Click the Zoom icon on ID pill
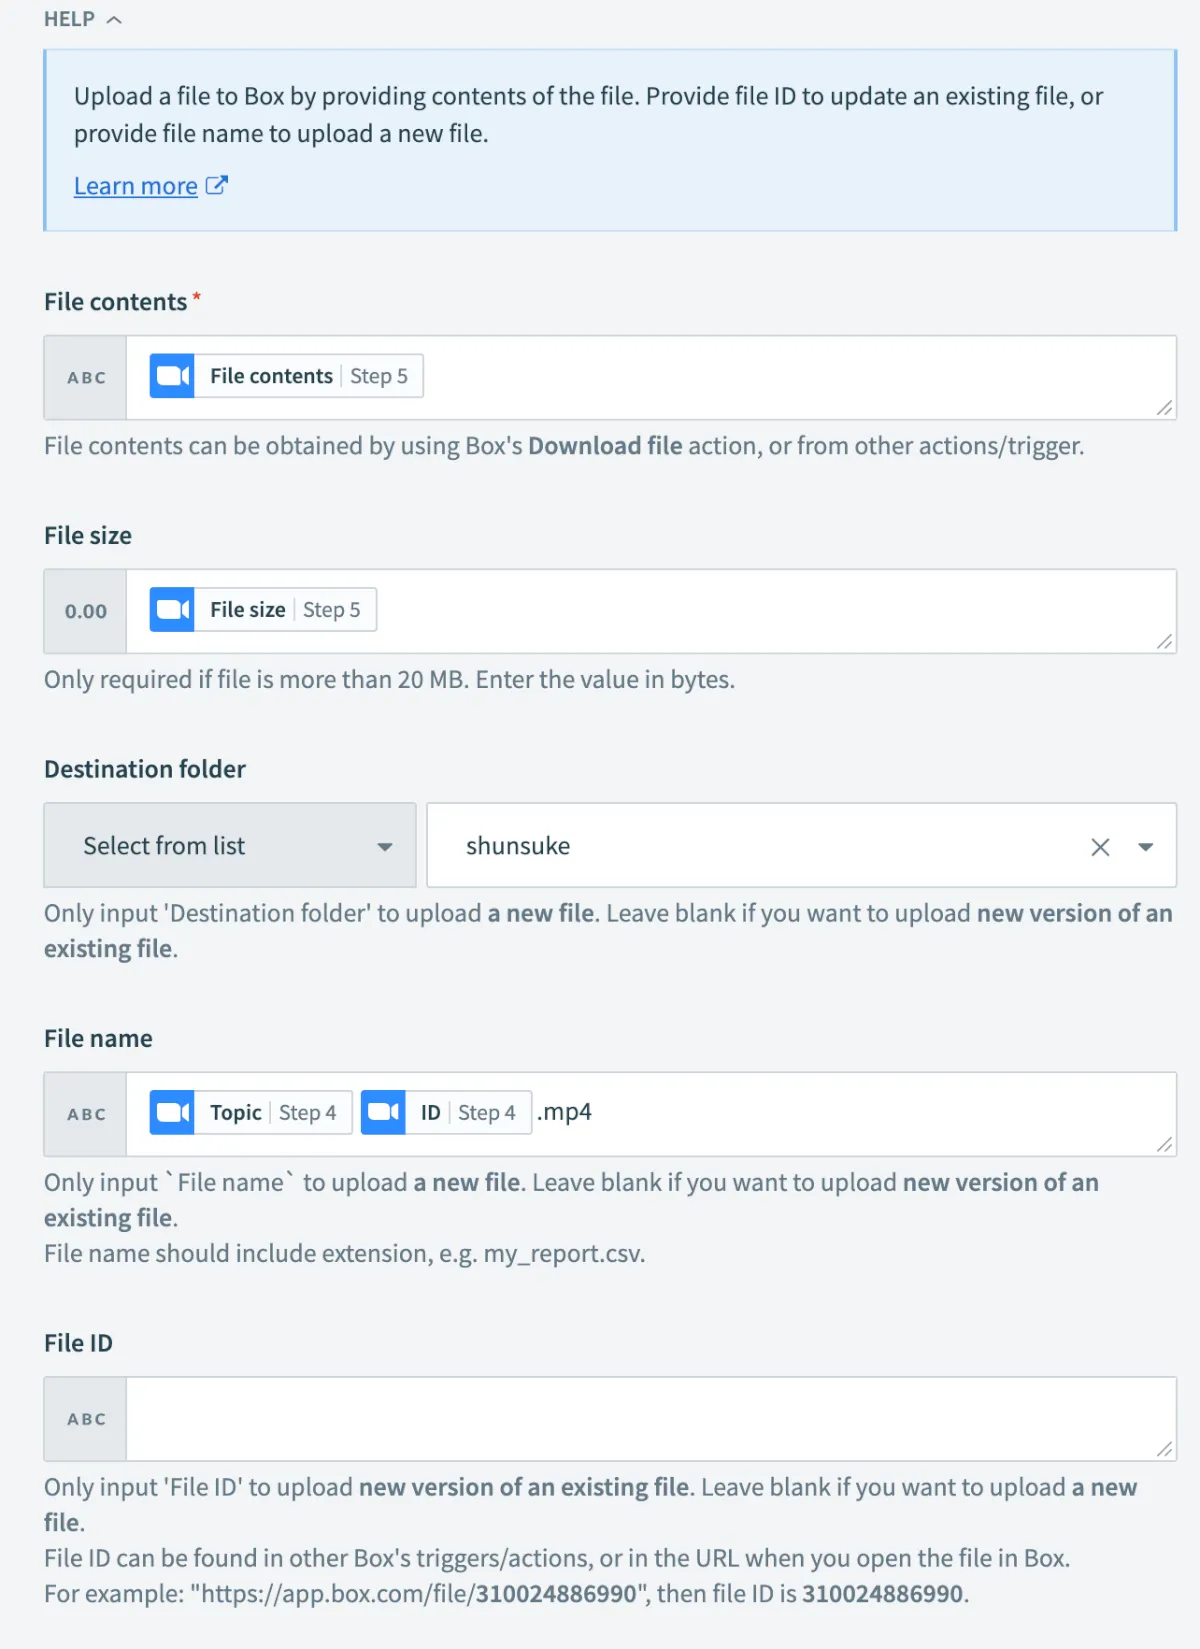The image size is (1200, 1649). (383, 1112)
